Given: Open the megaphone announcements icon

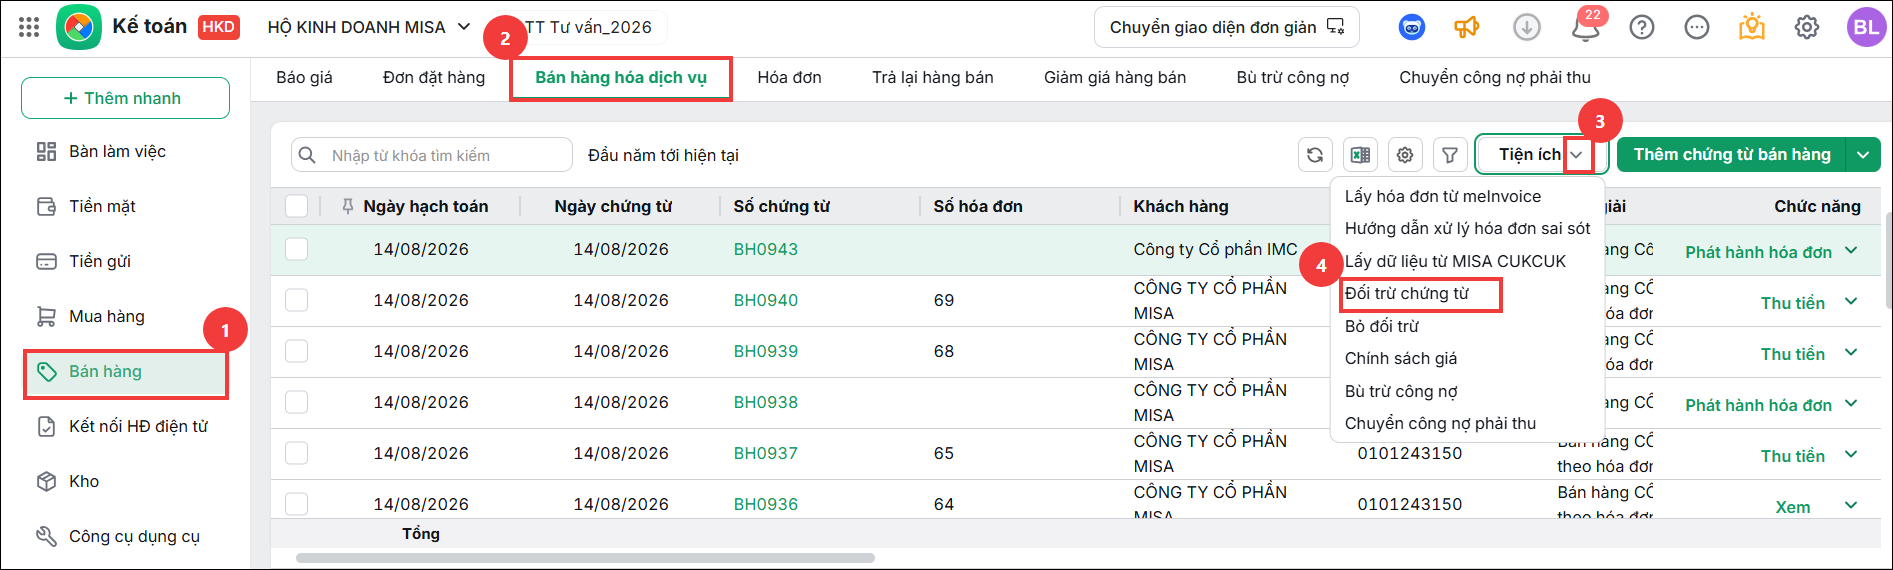Looking at the screenshot, I should [x=1467, y=28].
